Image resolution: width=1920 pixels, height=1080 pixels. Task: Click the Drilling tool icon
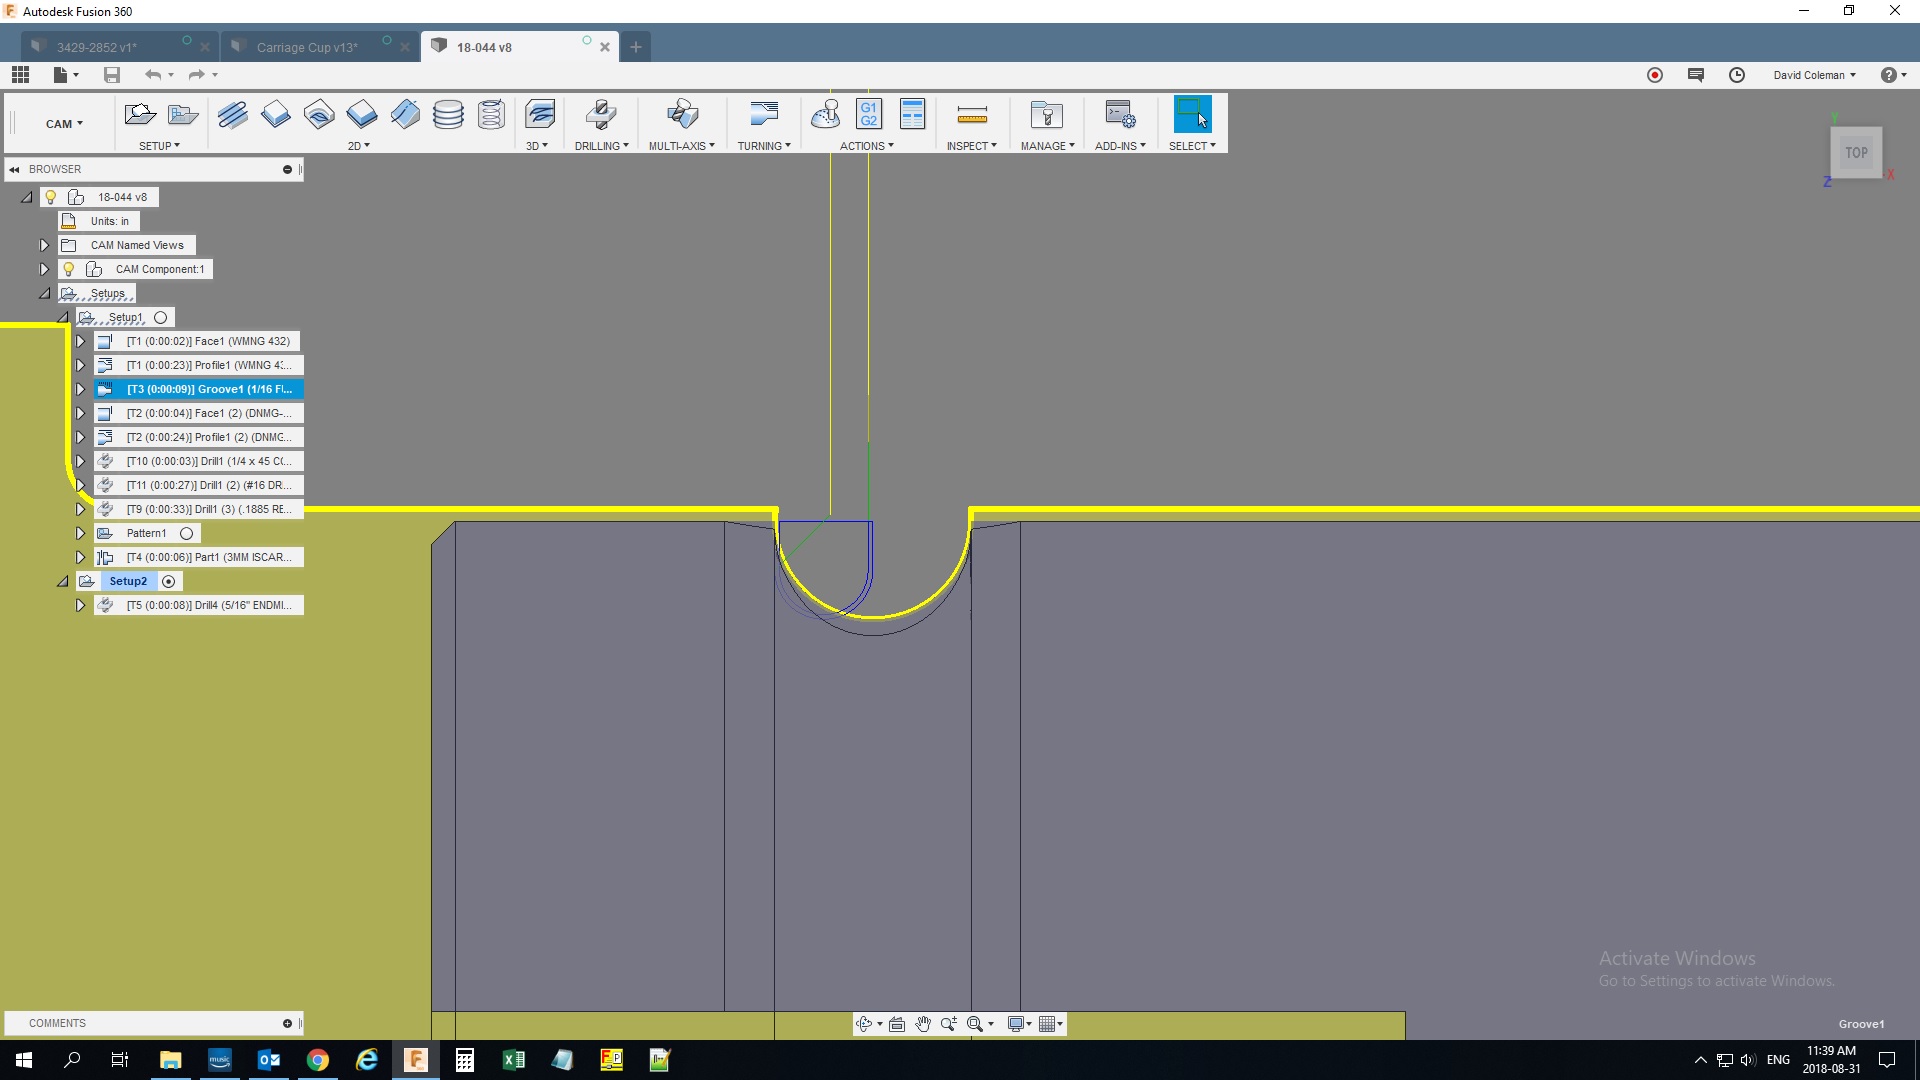tap(601, 115)
